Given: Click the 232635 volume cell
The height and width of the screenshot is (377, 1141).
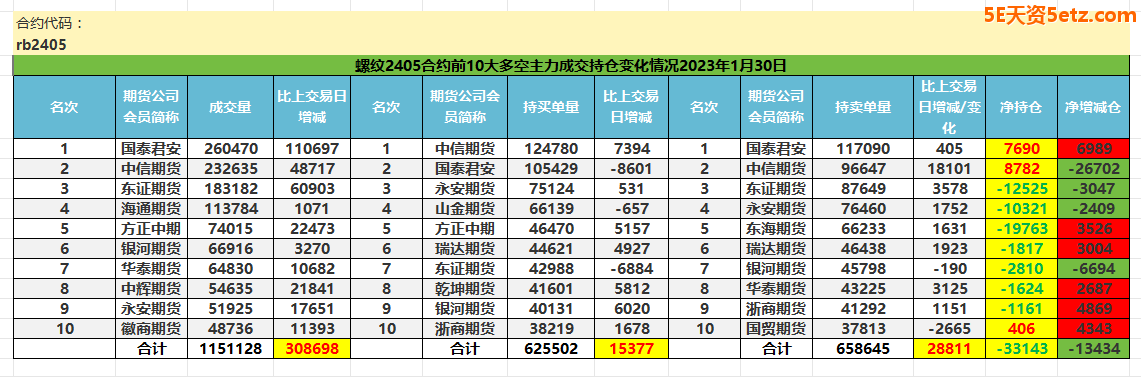Looking at the screenshot, I should coord(230,169).
